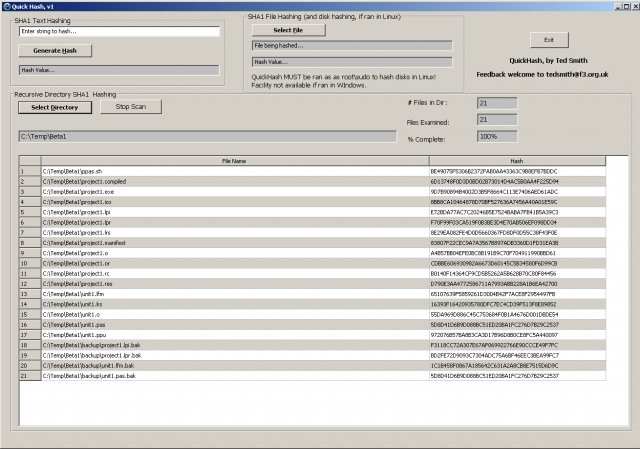Select the project1.res file name cell
Image resolution: width=640 pixels, height=449 pixels.
pyautogui.click(x=235, y=284)
